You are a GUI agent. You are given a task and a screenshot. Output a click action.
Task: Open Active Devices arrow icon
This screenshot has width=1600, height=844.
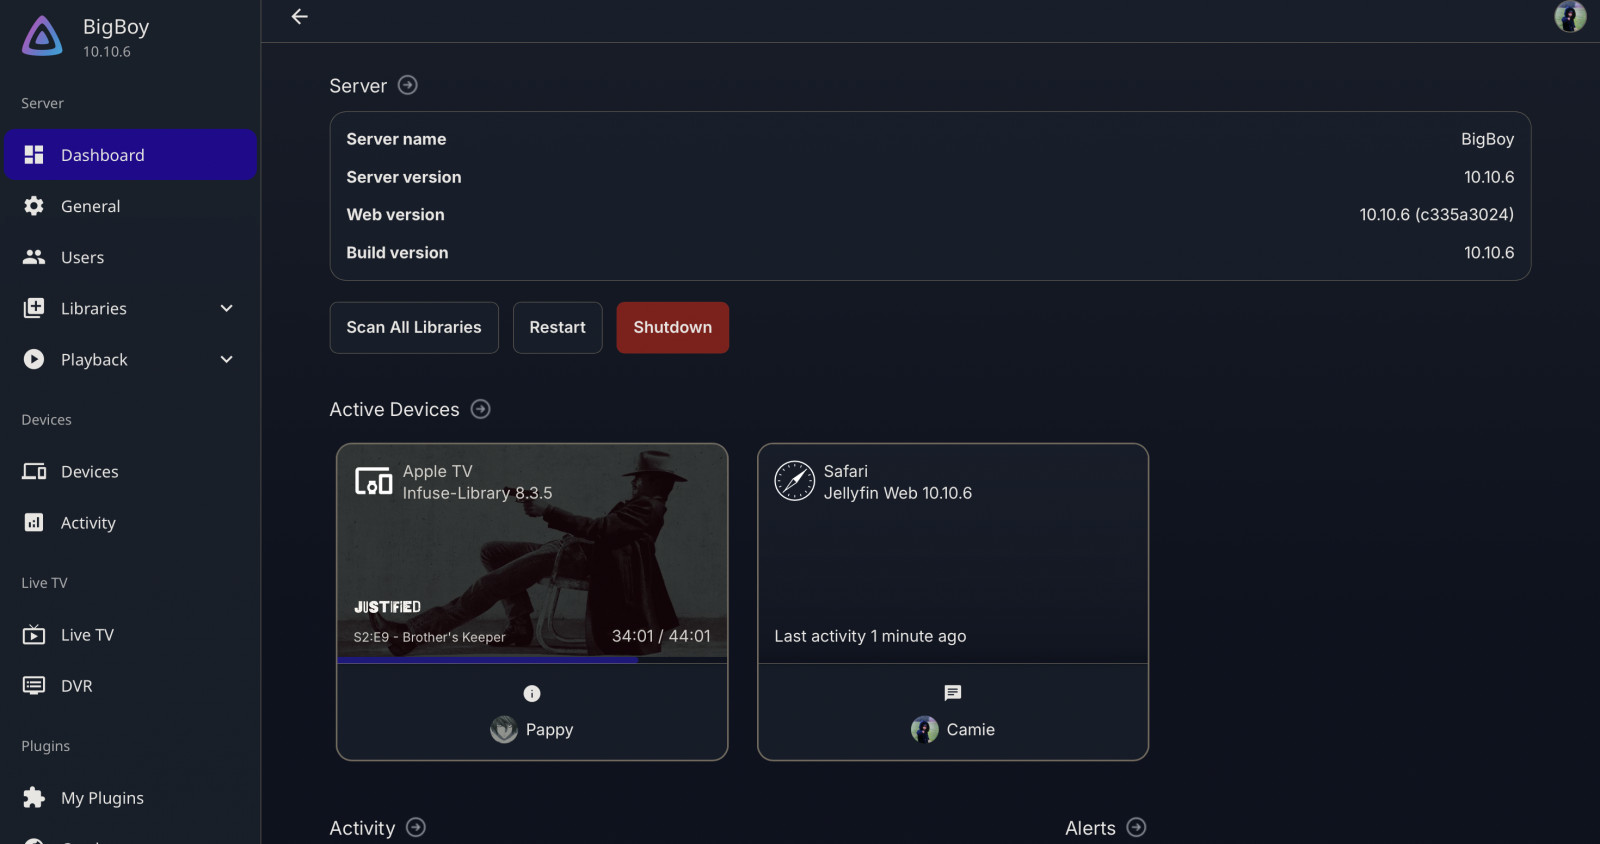coord(480,409)
